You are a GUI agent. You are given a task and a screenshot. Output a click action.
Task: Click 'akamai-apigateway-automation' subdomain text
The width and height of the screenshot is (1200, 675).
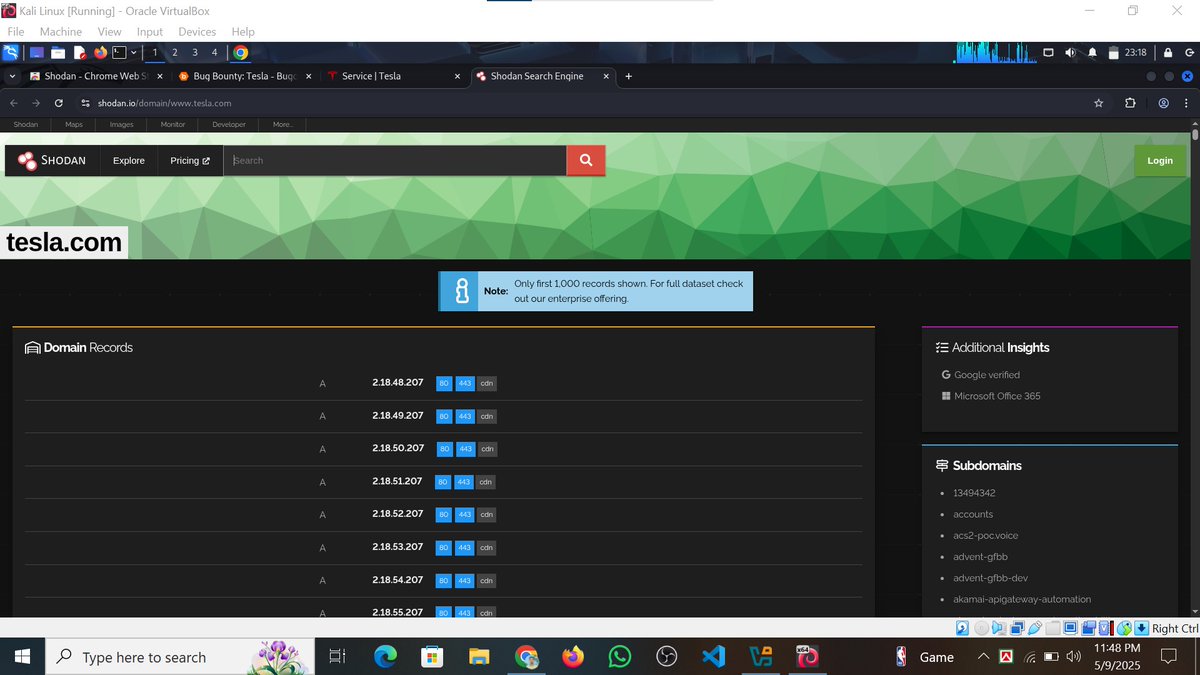pos(1022,599)
